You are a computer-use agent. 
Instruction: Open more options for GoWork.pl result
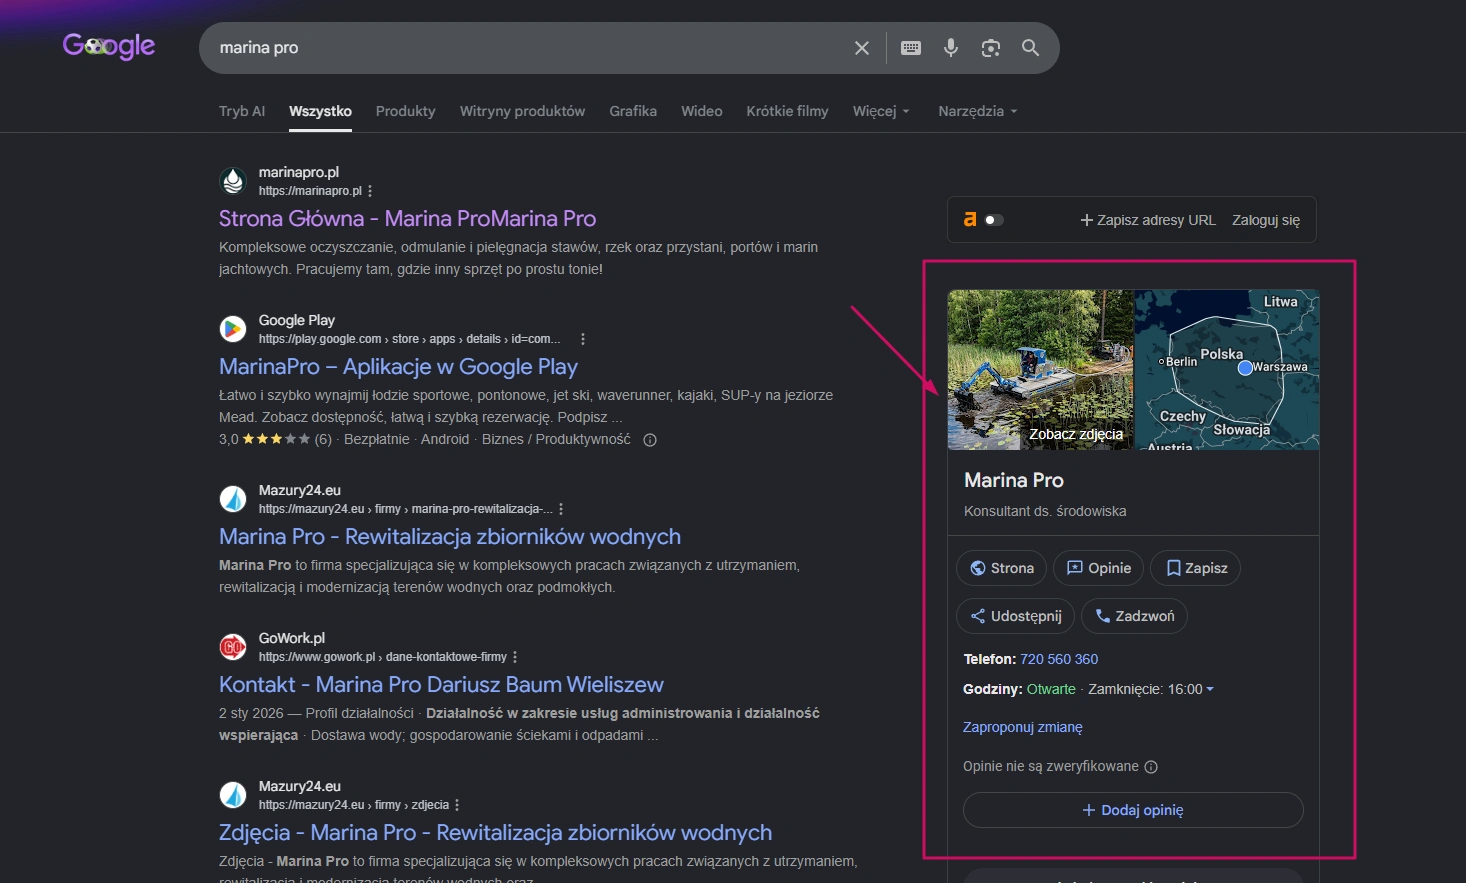pyautogui.click(x=515, y=657)
